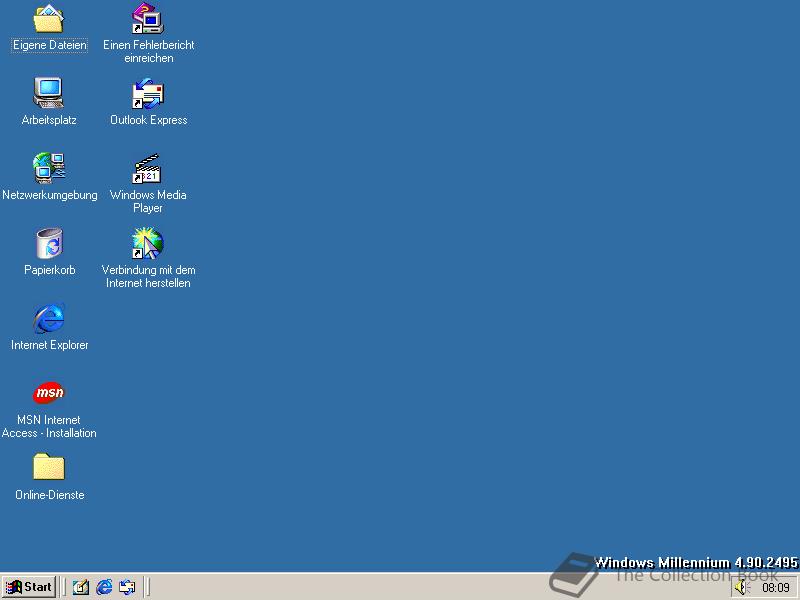800x600 pixels.
Task: Select the MSN Internet Access icon
Action: pyautogui.click(x=49, y=392)
